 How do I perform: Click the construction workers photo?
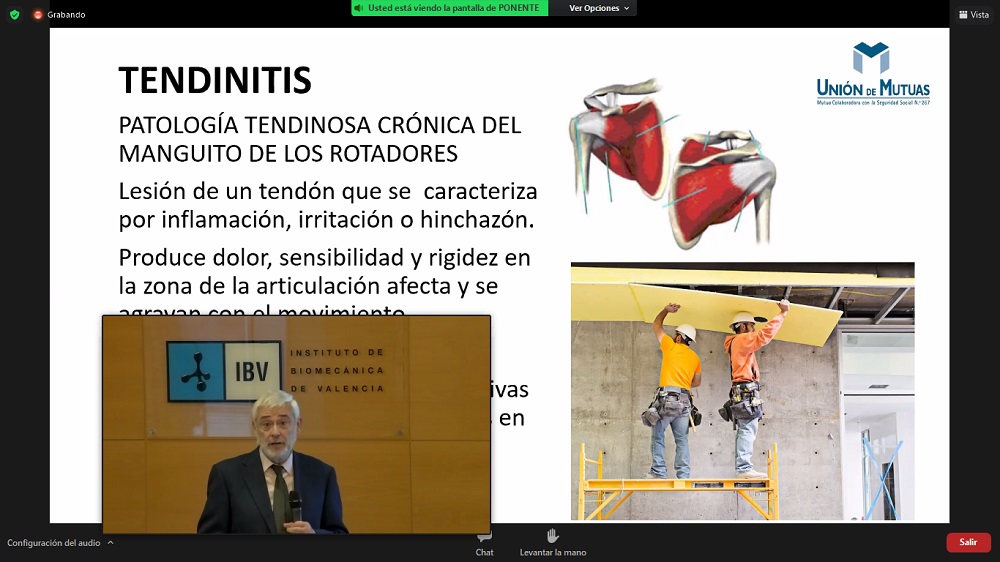(x=742, y=391)
